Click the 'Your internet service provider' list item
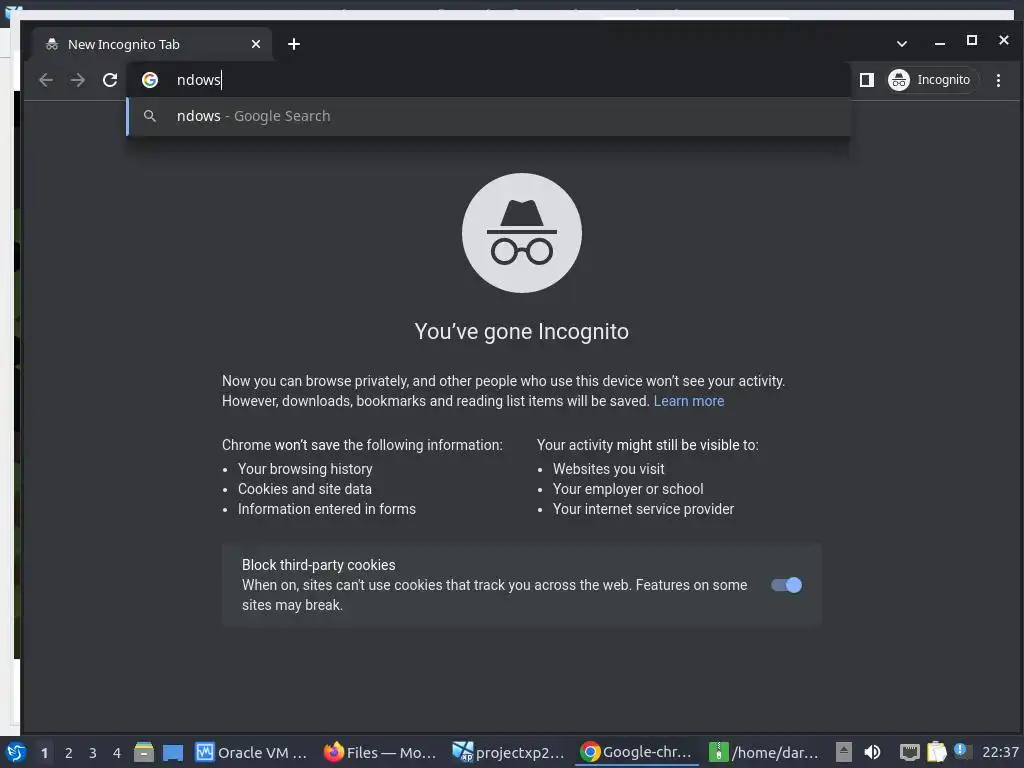This screenshot has height=768, width=1024. pos(643,509)
